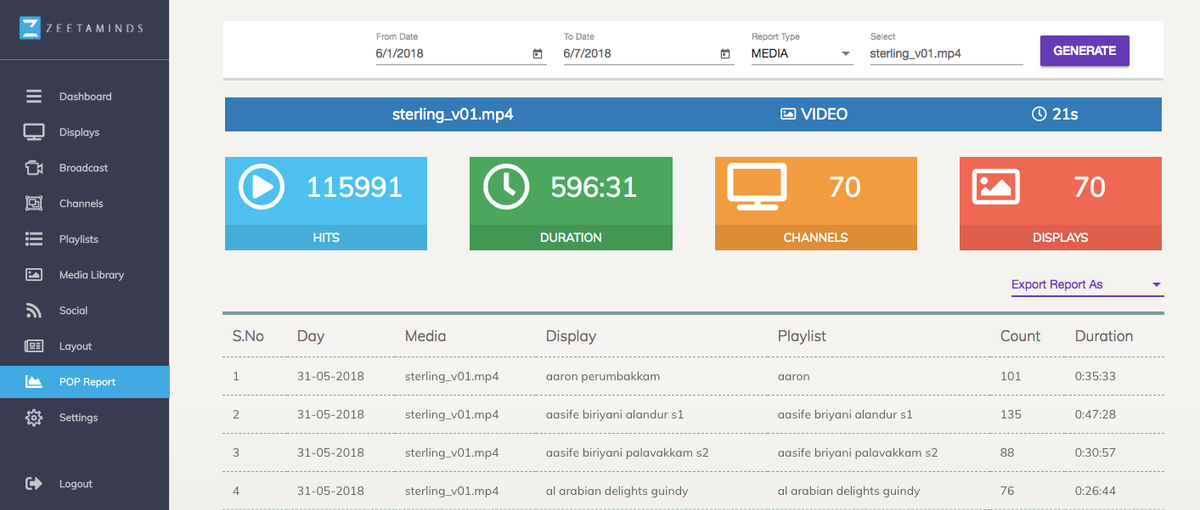Click display cell 'aasife biriyani alandur s1'

pyautogui.click(x=615, y=414)
